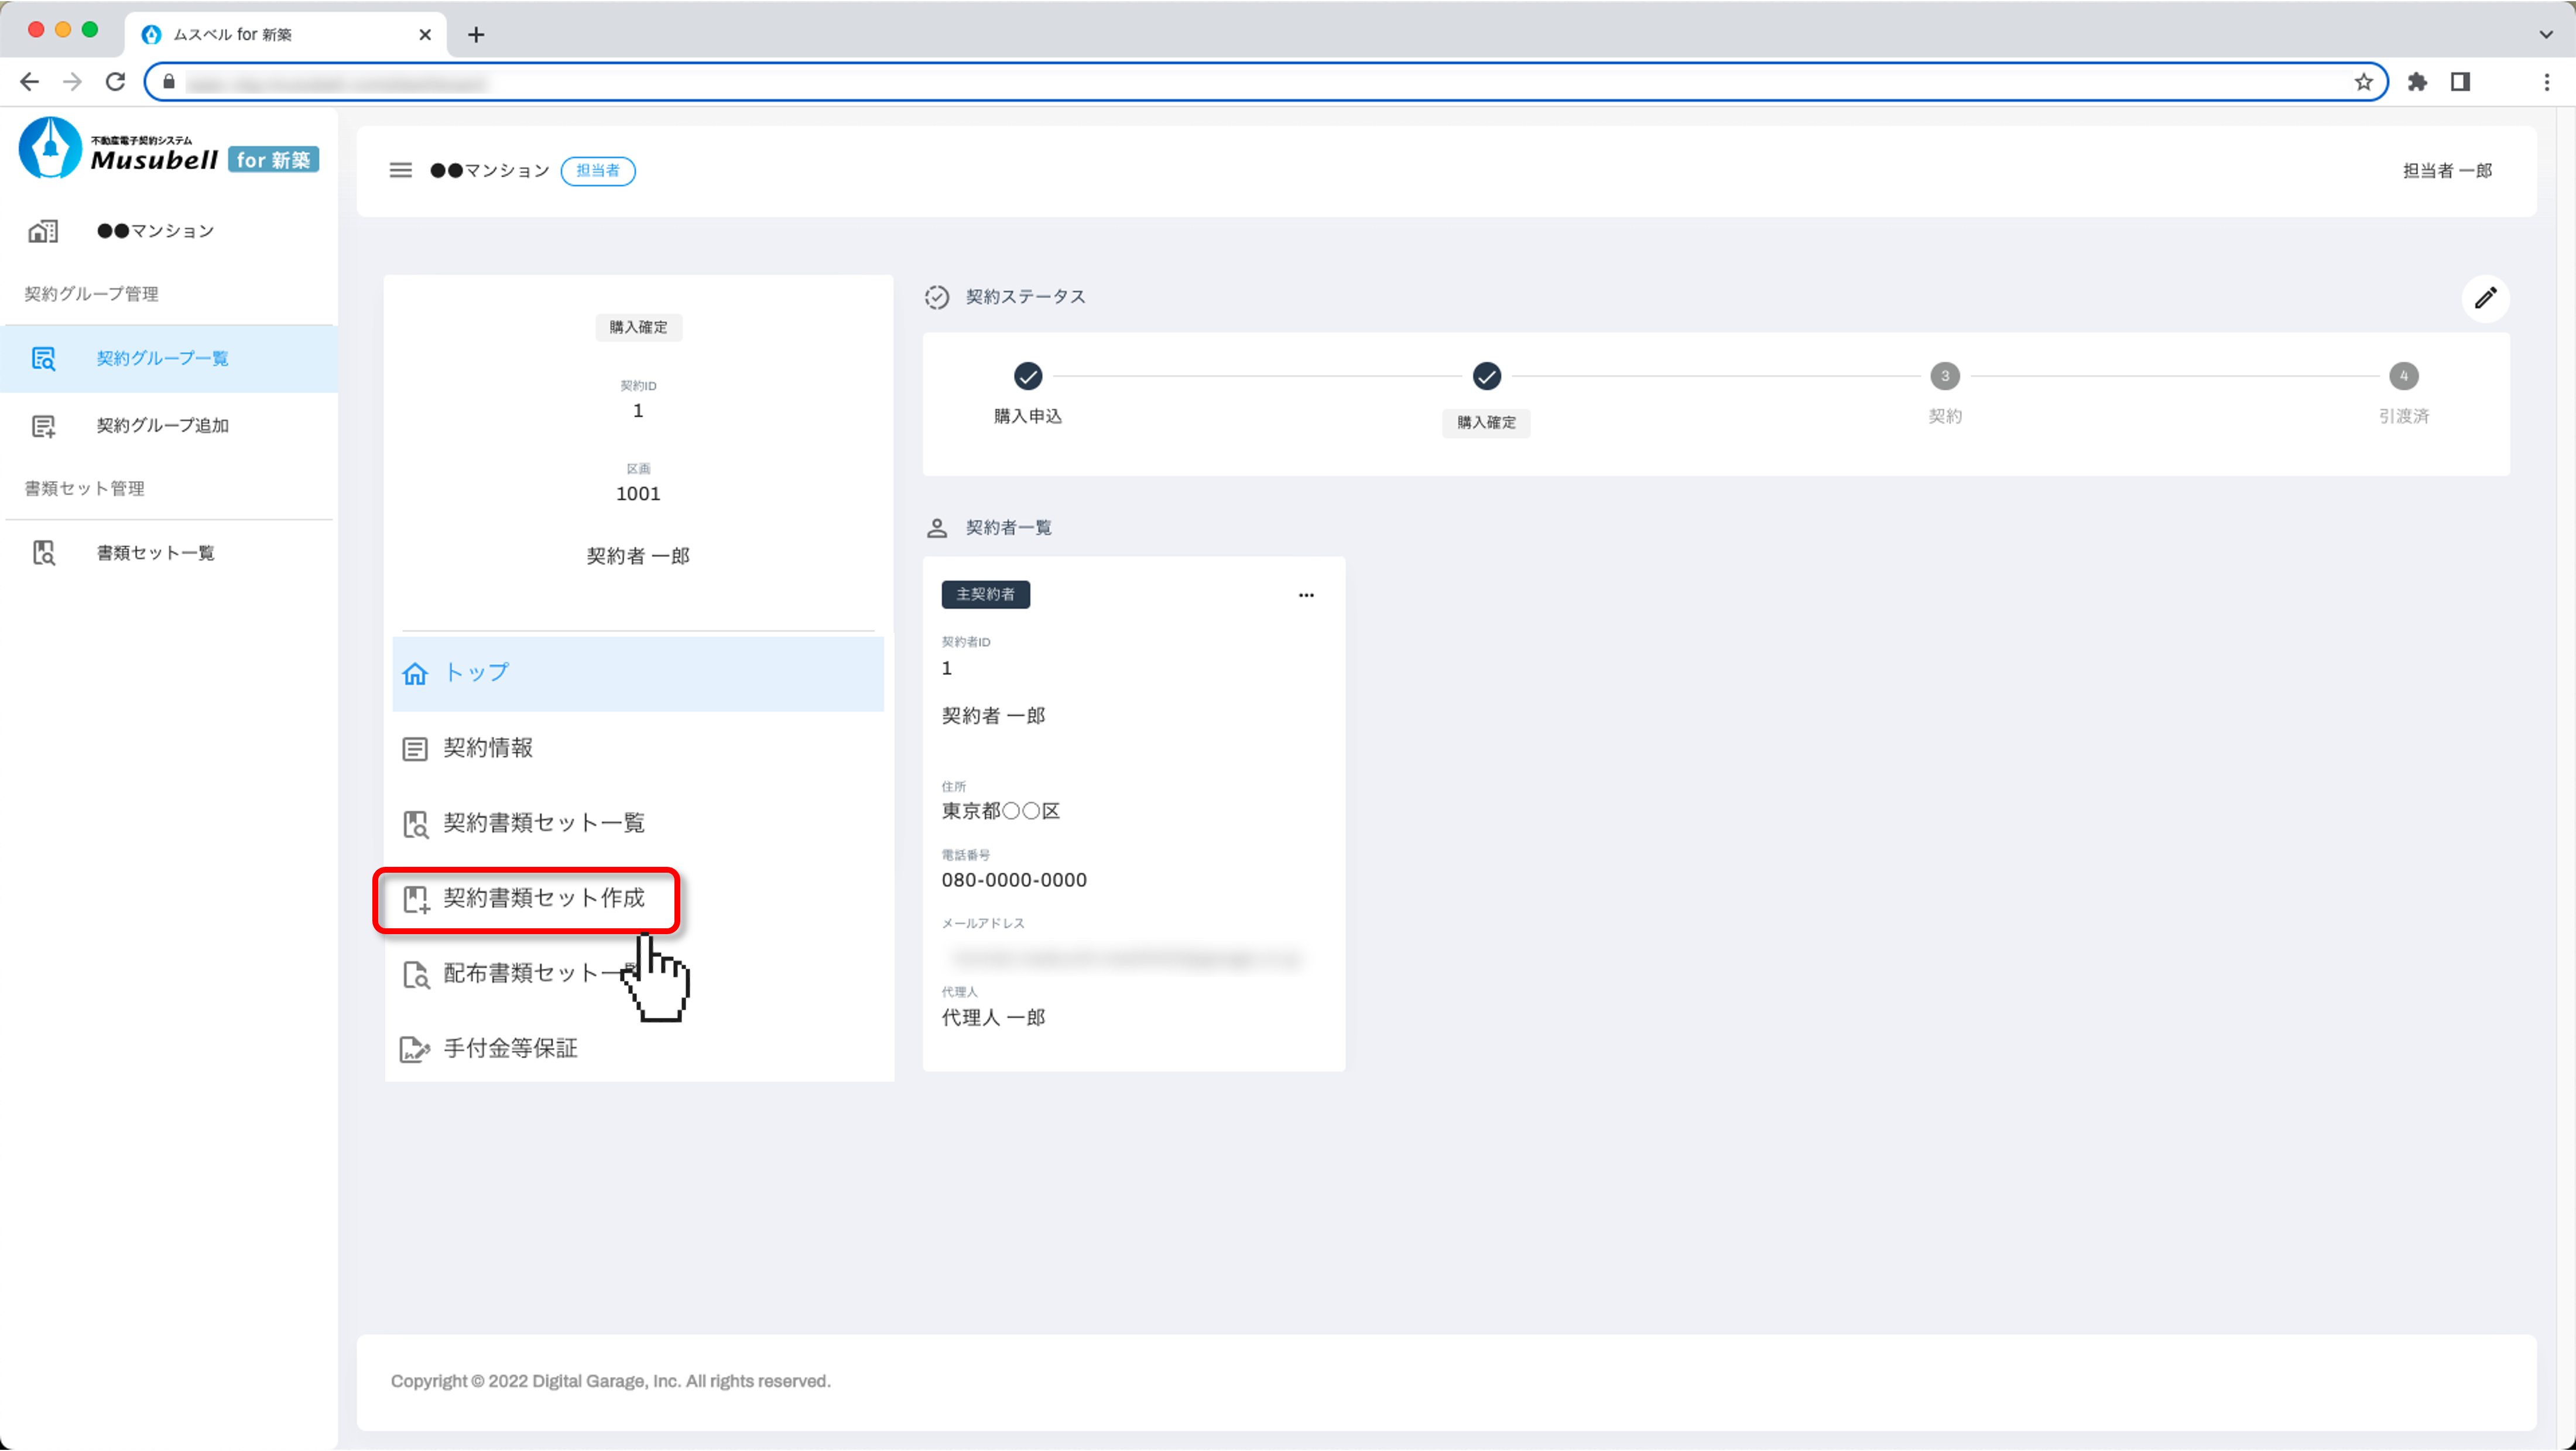Open 契約書類セット一覧 item
The height and width of the screenshot is (1451, 2576).
[x=543, y=823]
